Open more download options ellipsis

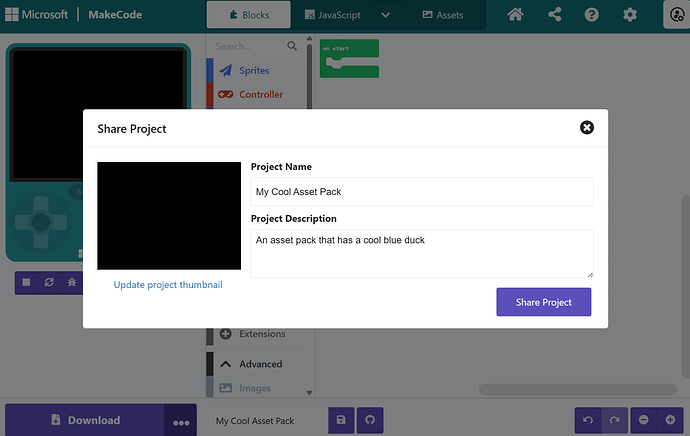[x=181, y=421]
